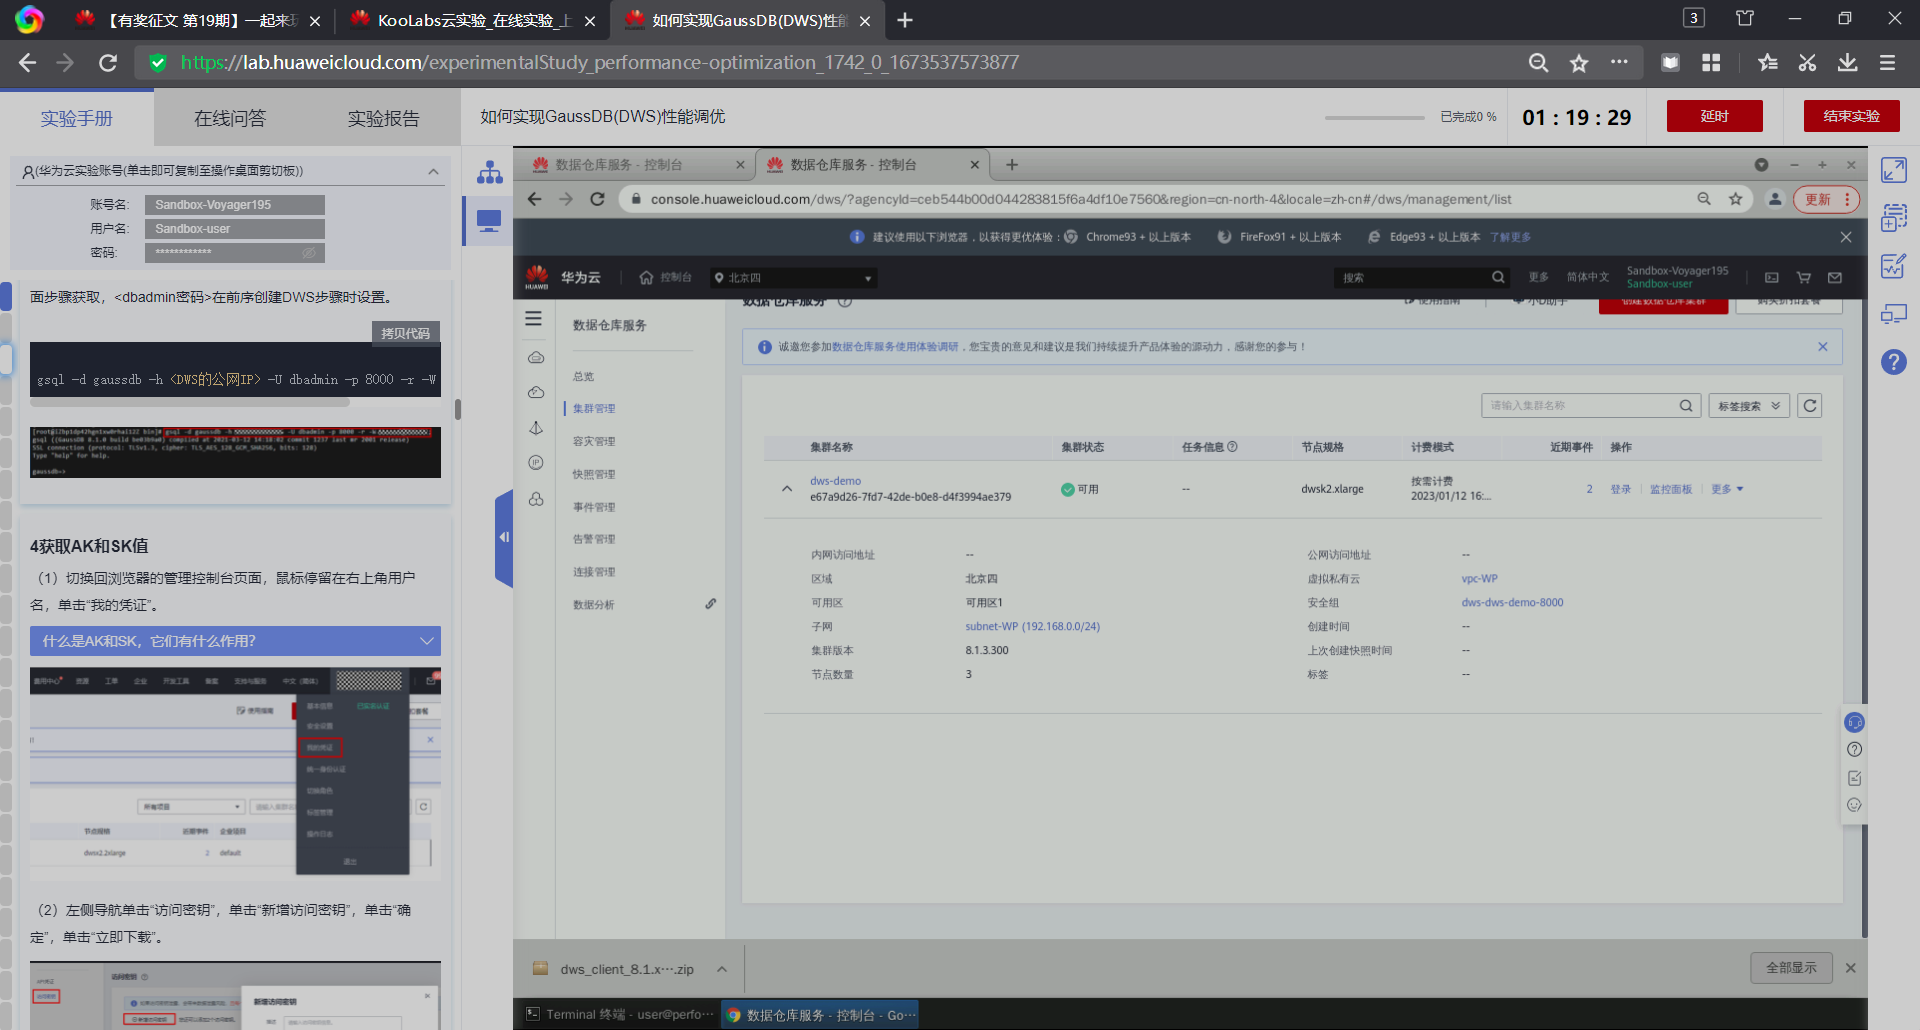This screenshot has height=1030, width=1920.
Task: Bookmark the outer lab page with star icon
Action: coord(1579,63)
